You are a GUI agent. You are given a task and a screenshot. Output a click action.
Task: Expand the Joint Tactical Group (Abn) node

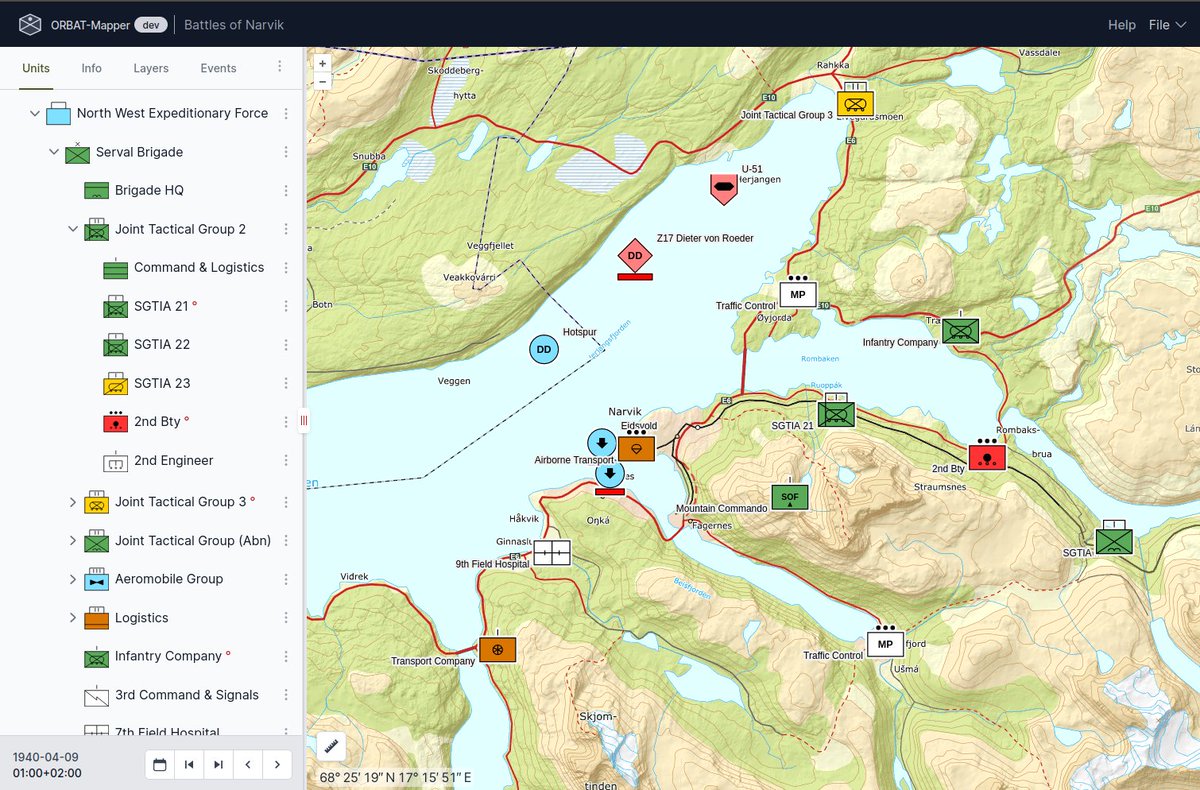[72, 540]
